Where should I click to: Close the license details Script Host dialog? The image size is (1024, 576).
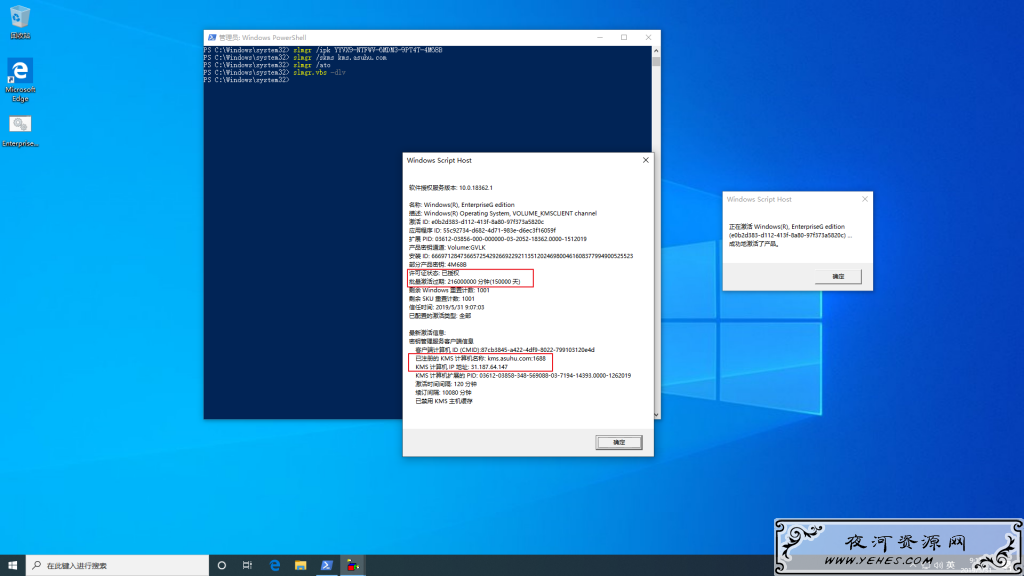tap(645, 160)
